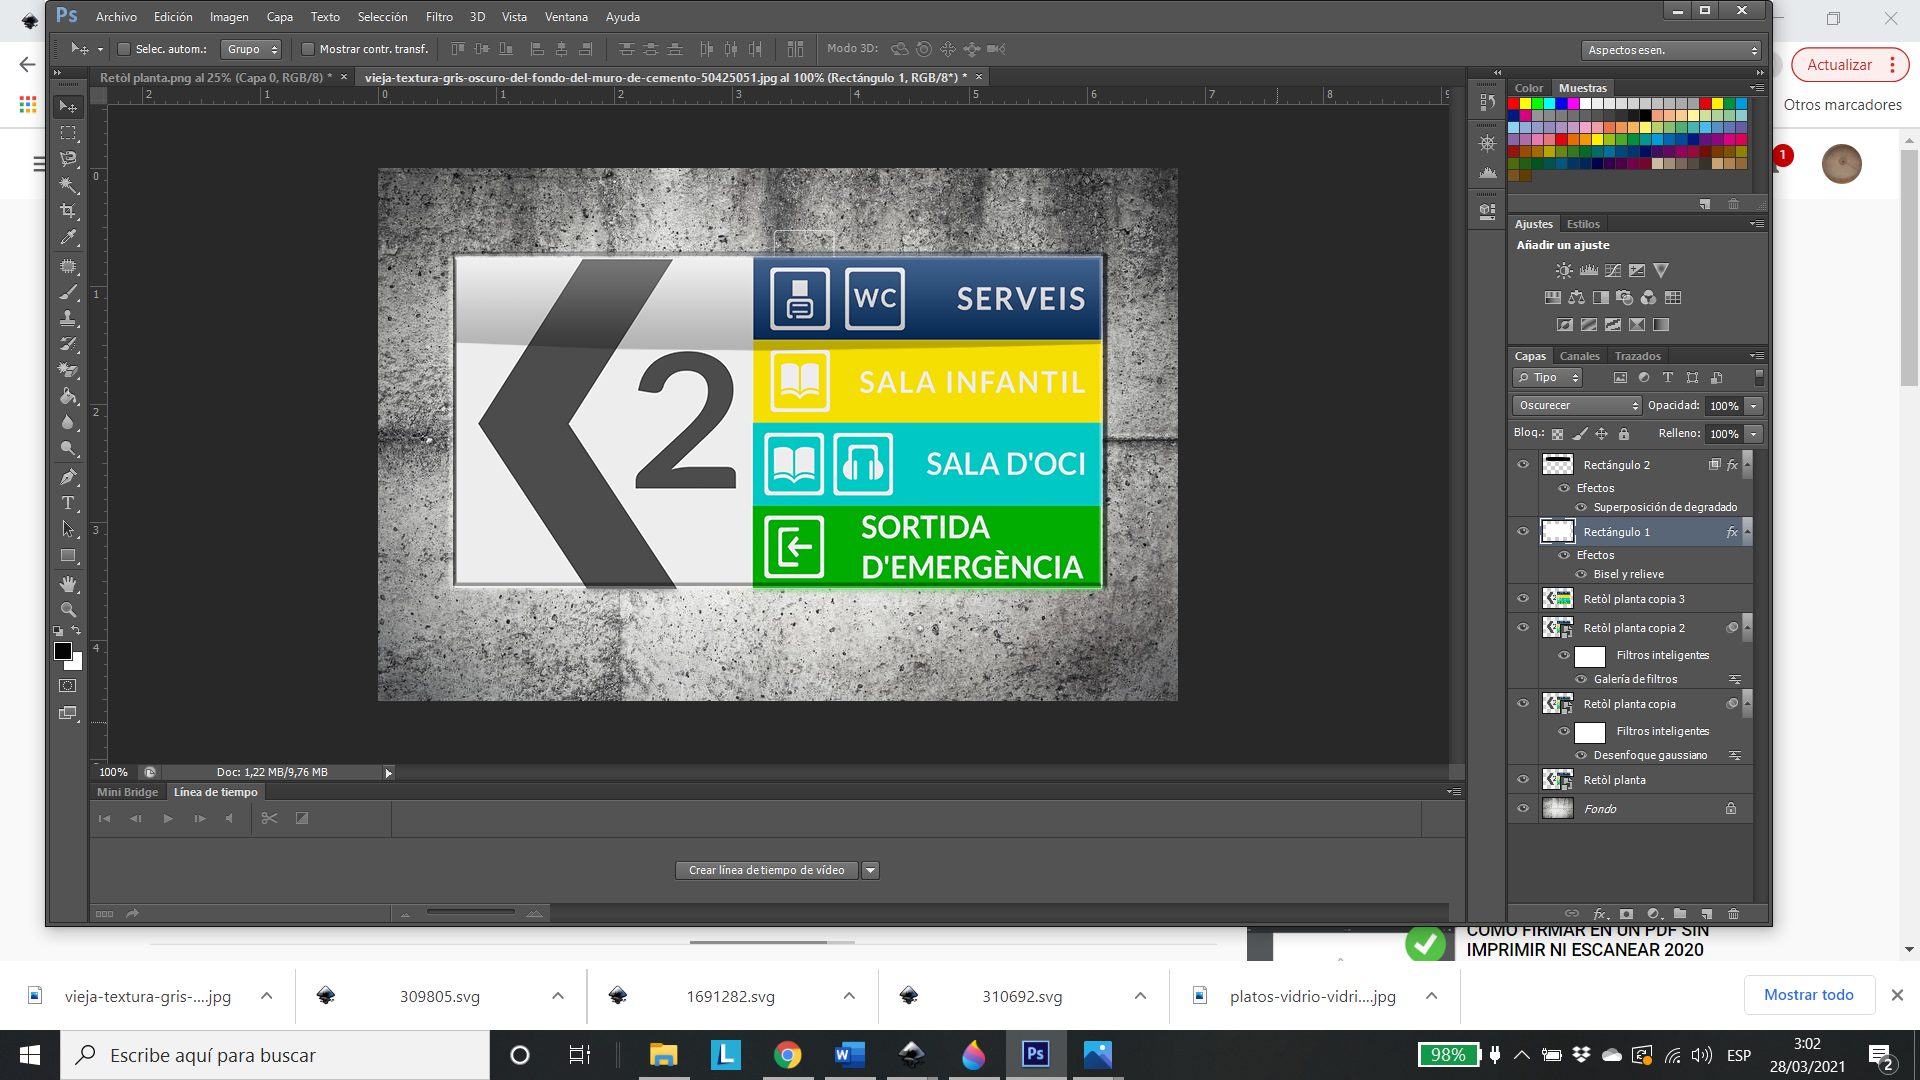Toggle visibility of Rectángulo 1 layer
The height and width of the screenshot is (1080, 1920).
click(x=1524, y=531)
